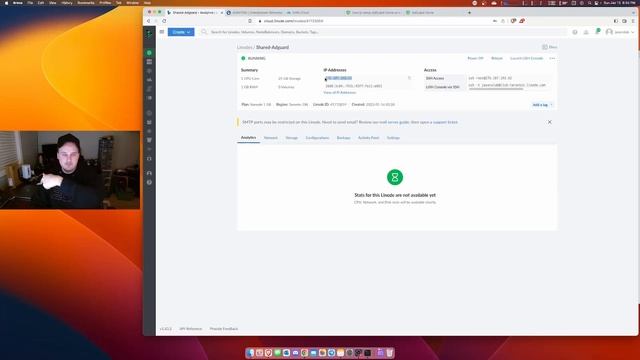Open the NodeBalancers sidebar icon
Image resolution: width=640 pixels, height=360 pixels.
pyautogui.click(x=149, y=71)
